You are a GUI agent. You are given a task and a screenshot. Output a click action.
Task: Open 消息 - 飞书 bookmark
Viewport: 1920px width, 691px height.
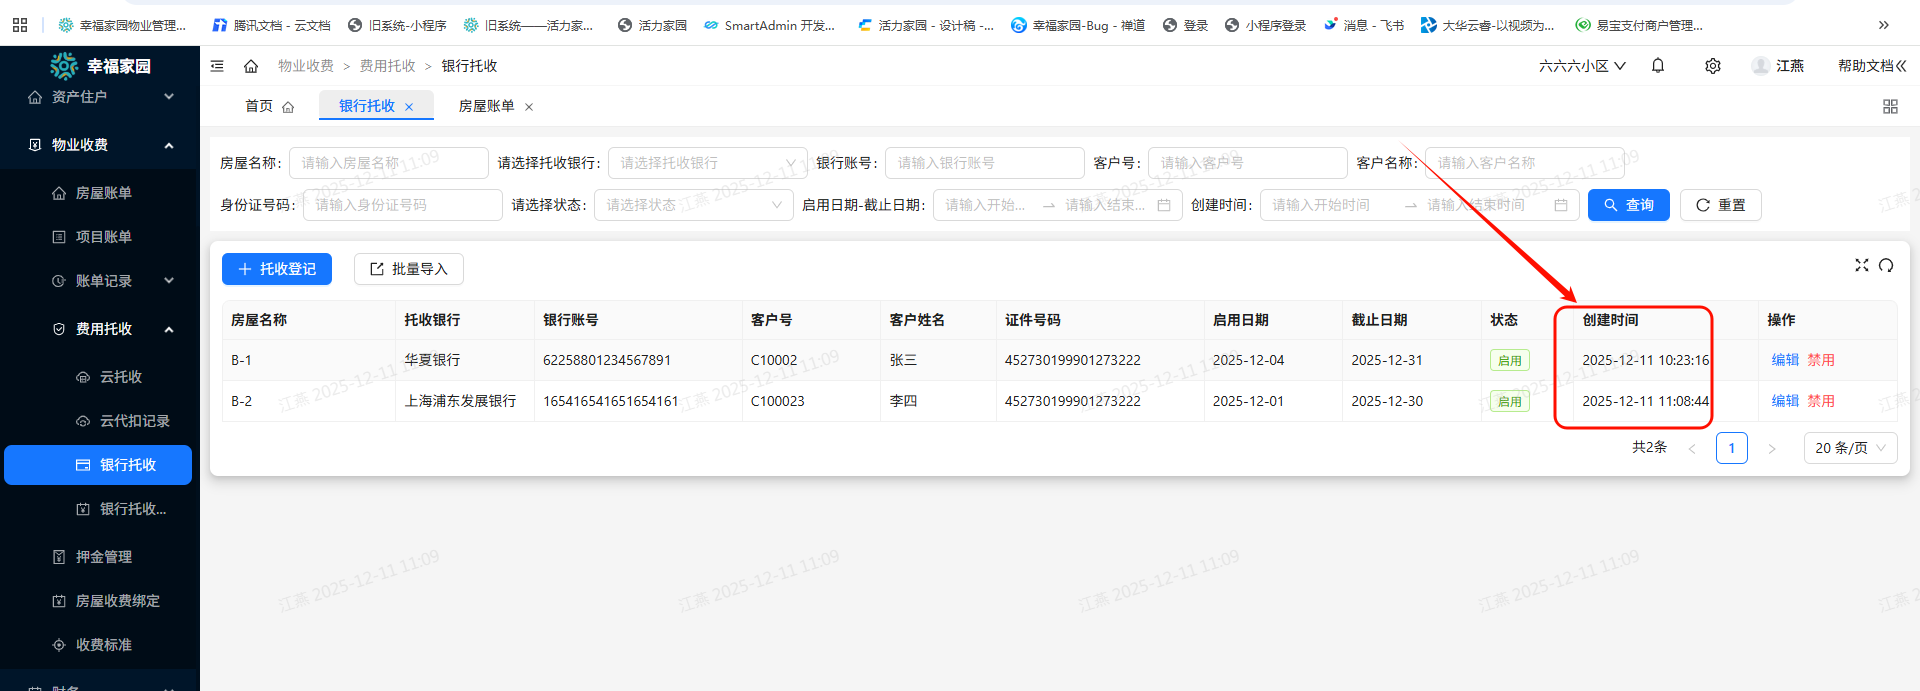[x=1364, y=25]
